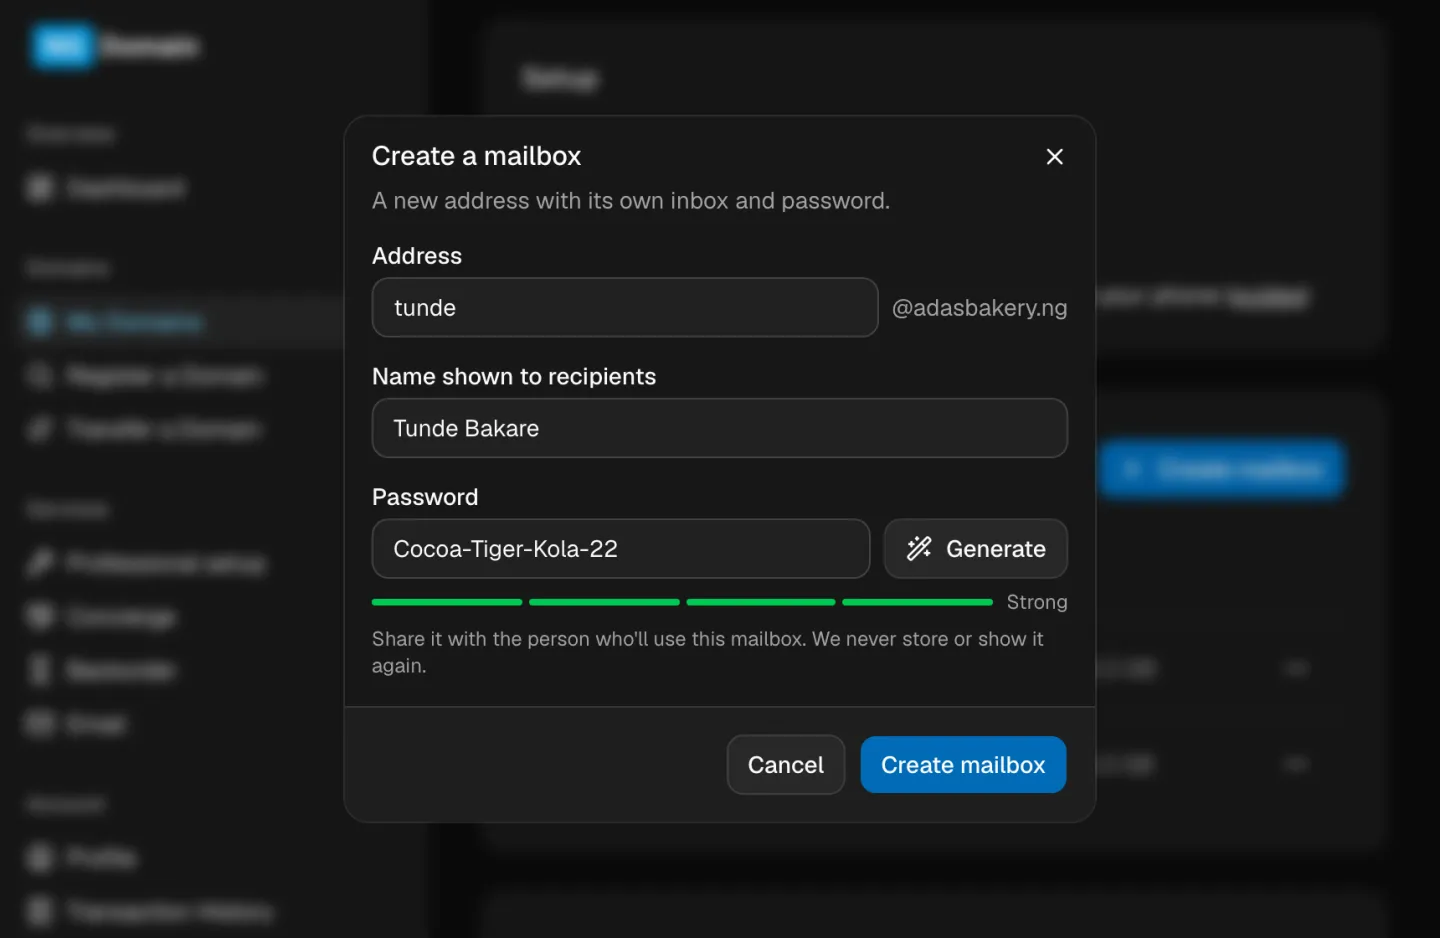Image resolution: width=1440 pixels, height=938 pixels.
Task: Click the magic wand icon on Generate
Action: pos(919,548)
